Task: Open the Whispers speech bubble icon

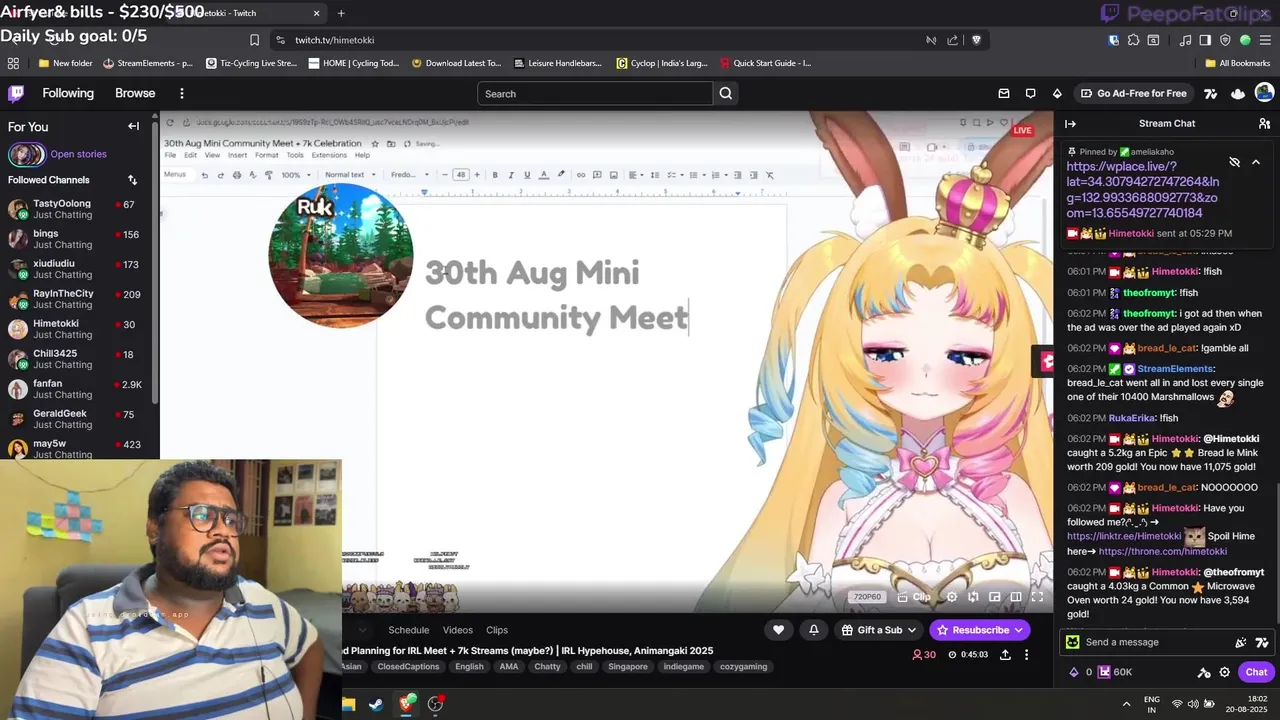Action: tap(1030, 93)
